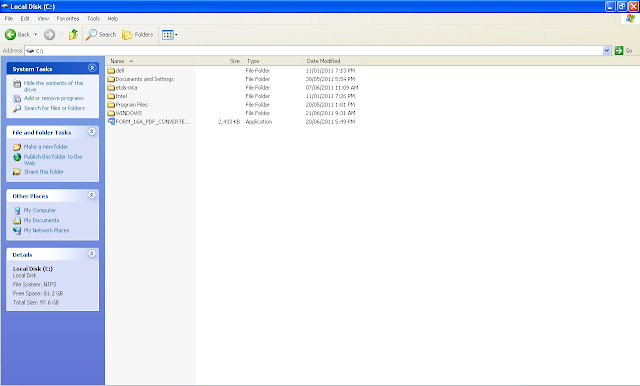The image size is (640, 386).
Task: Collapse the Other Places panel
Action: (x=92, y=195)
